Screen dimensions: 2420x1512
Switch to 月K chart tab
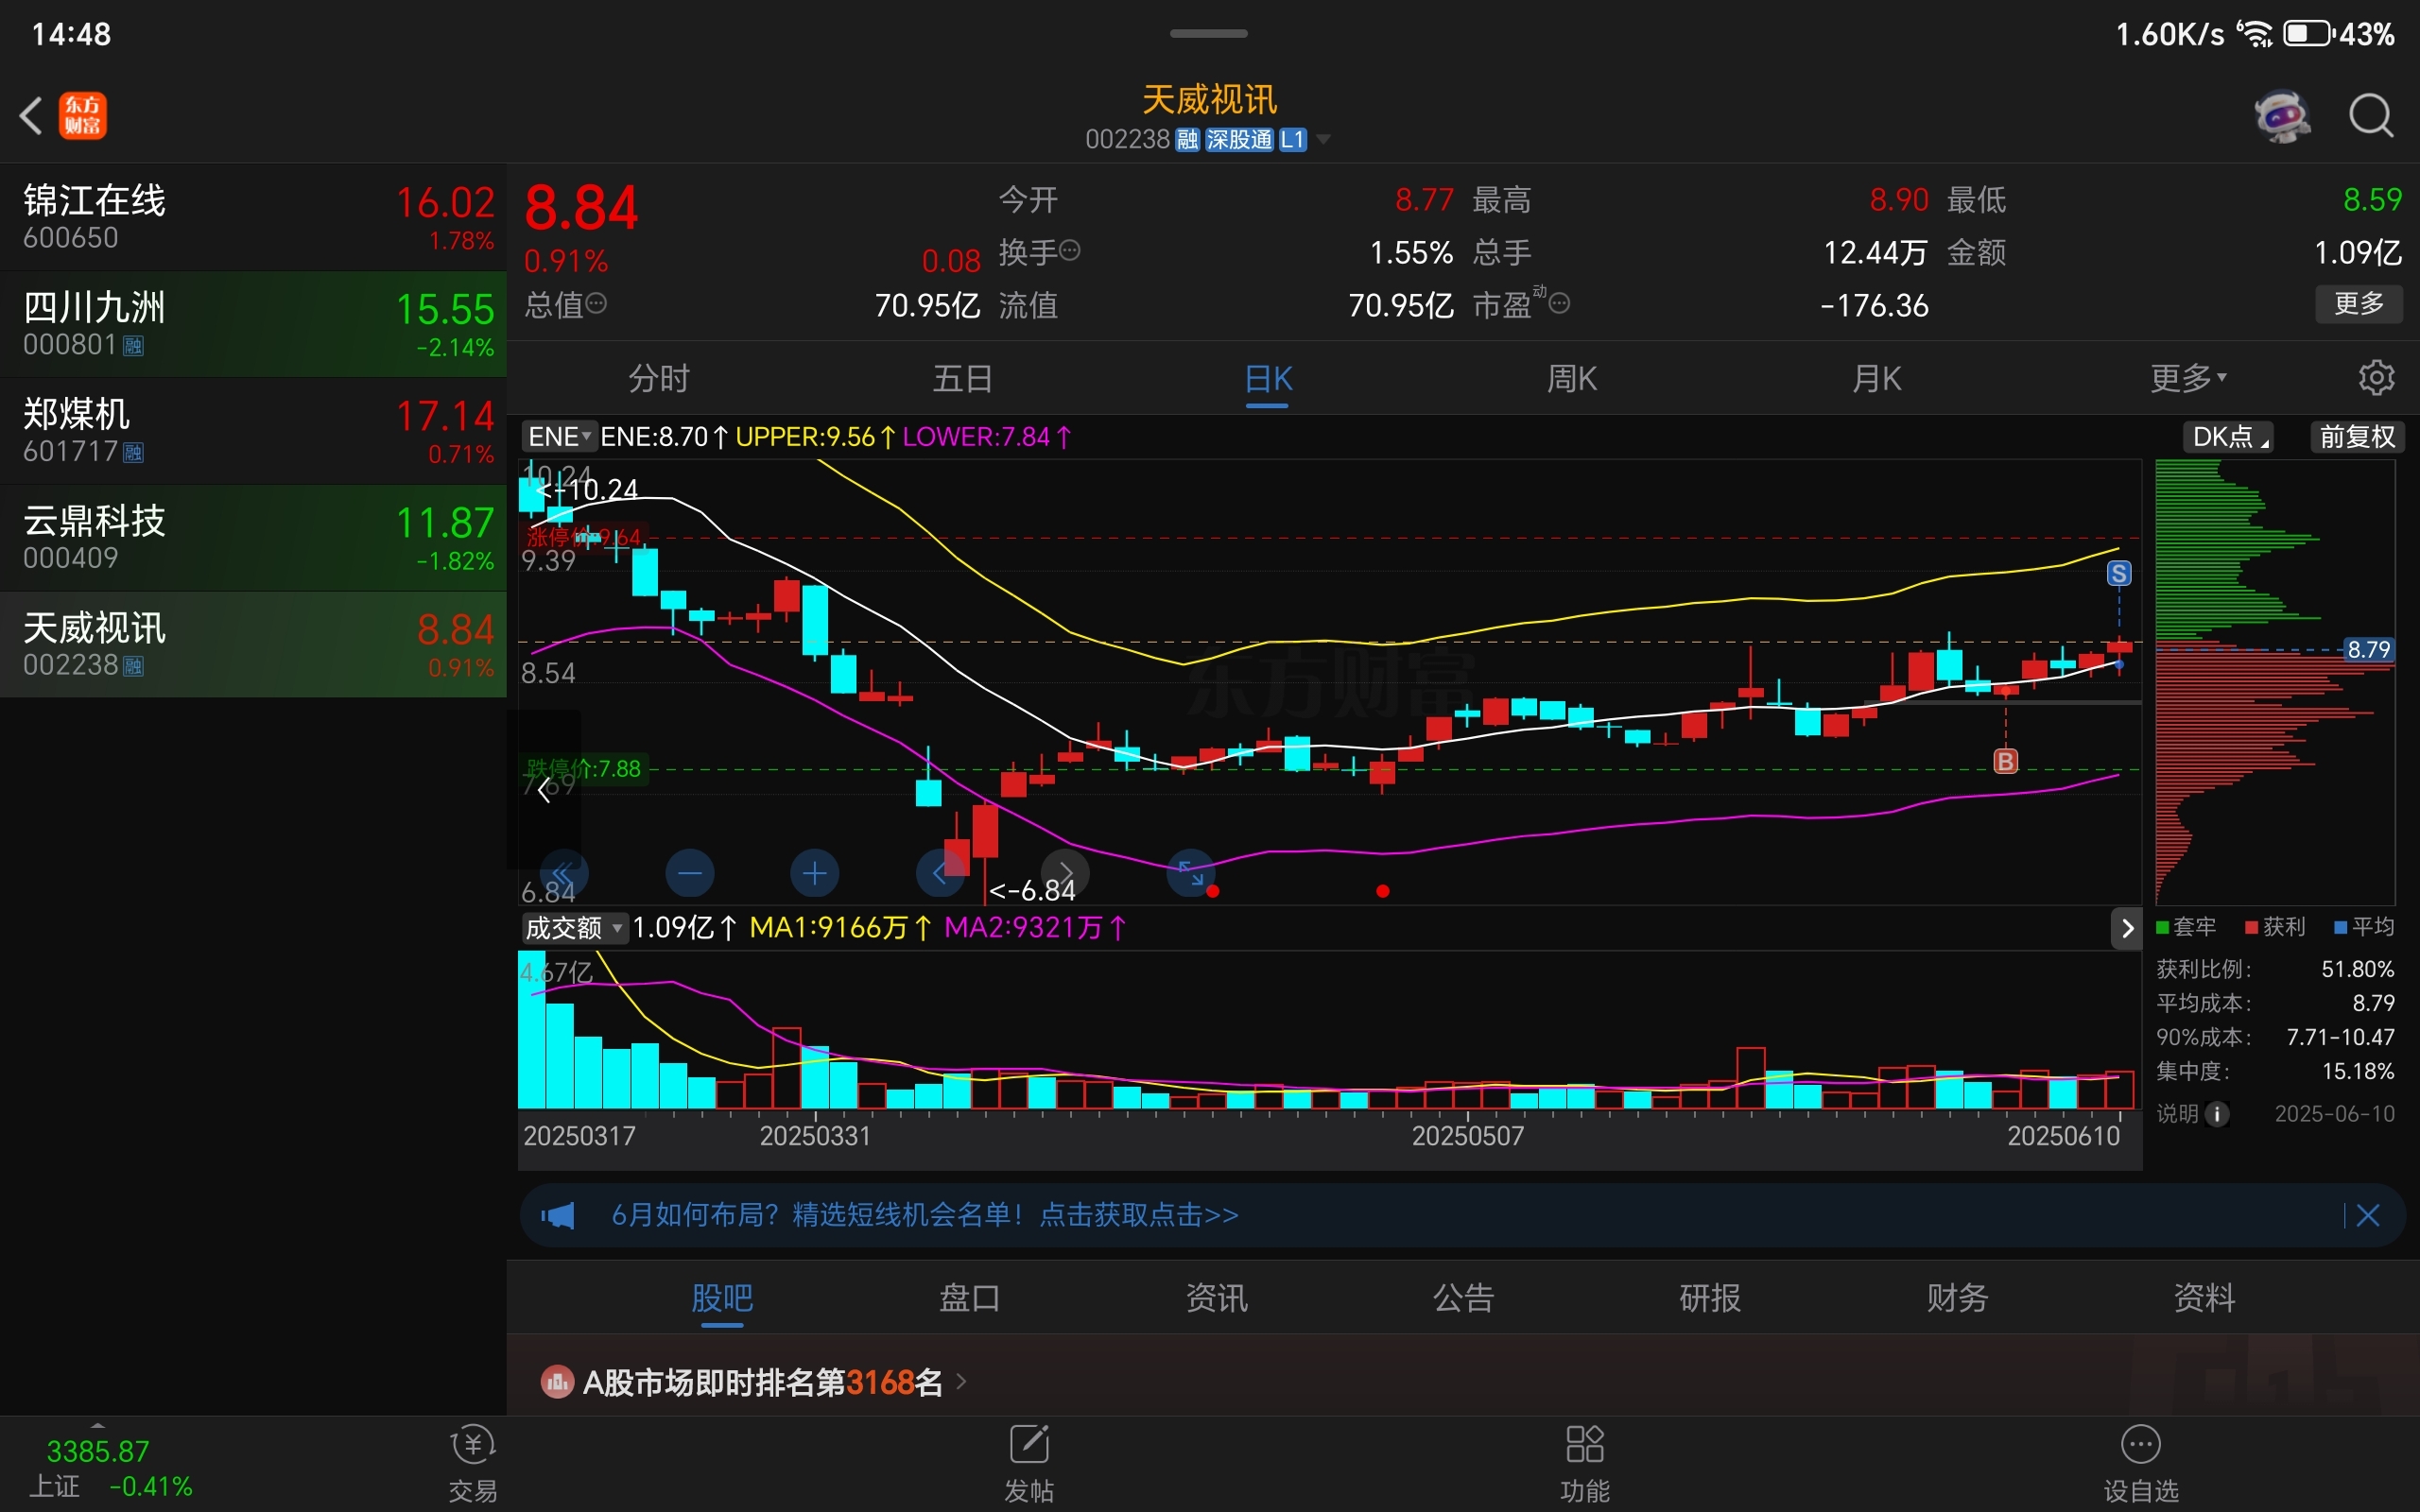(x=1876, y=378)
